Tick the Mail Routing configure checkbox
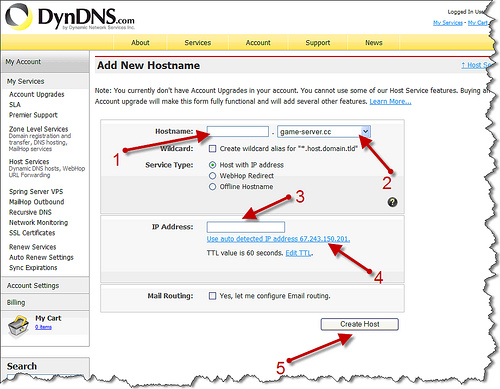The width and height of the screenshot is (500, 389). coord(212,296)
